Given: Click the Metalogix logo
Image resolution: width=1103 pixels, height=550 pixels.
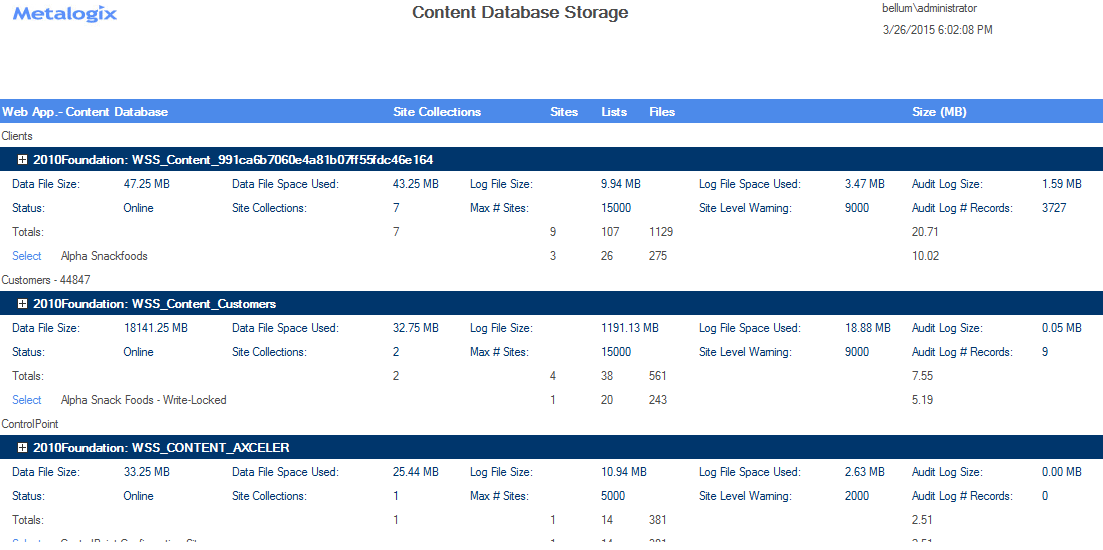Looking at the screenshot, I should coord(65,14).
